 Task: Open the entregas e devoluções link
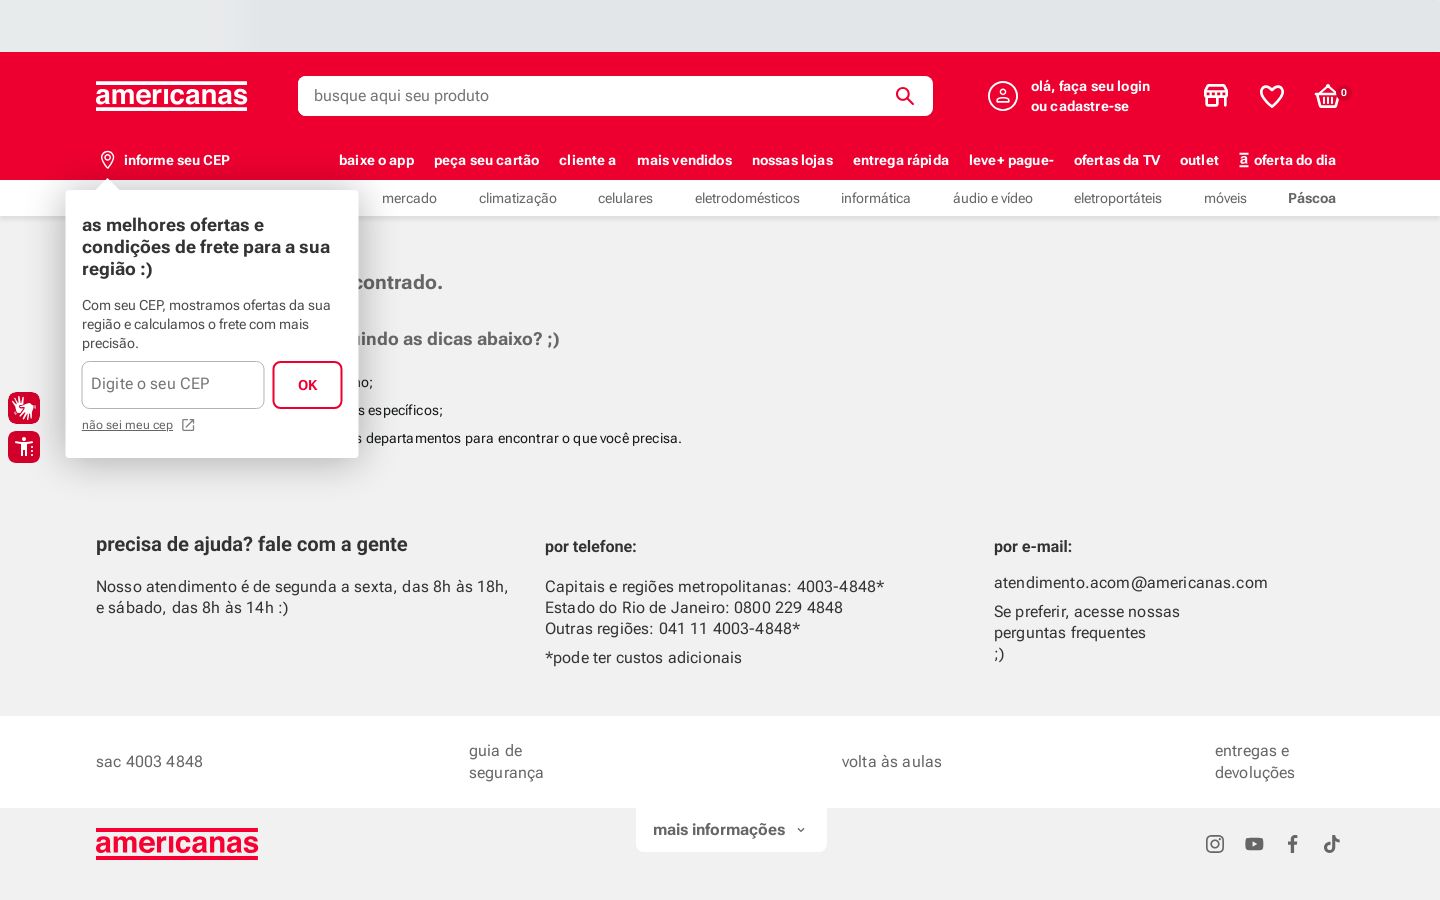point(1255,762)
